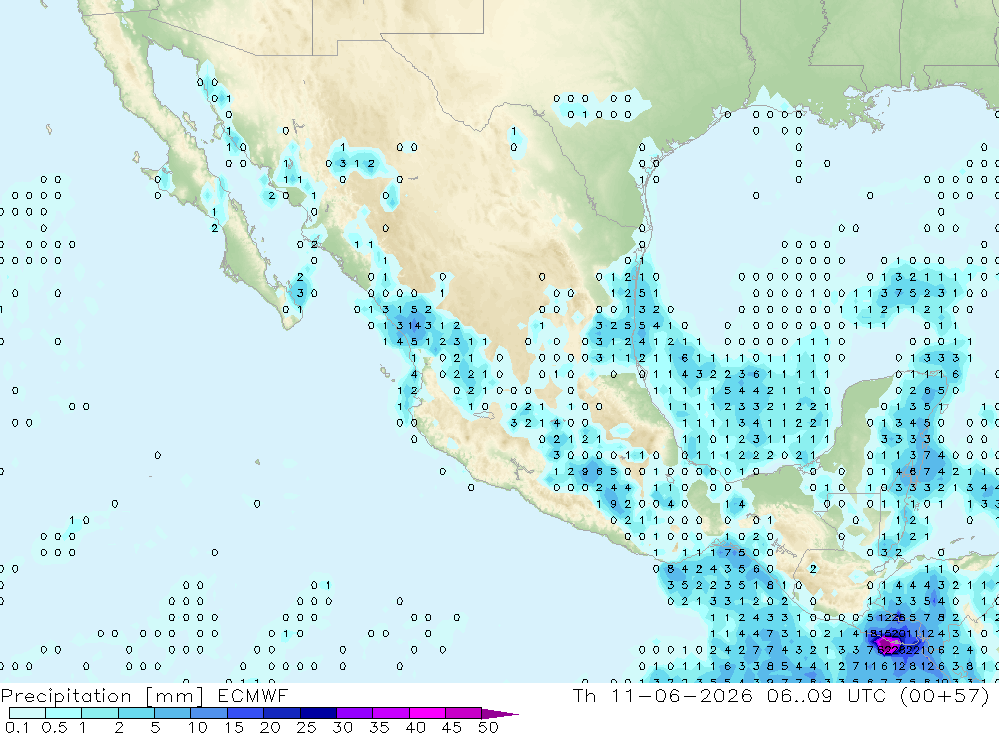Click the '(00+57)' forecast offset text
The image size is (1000, 733).
[945, 695]
